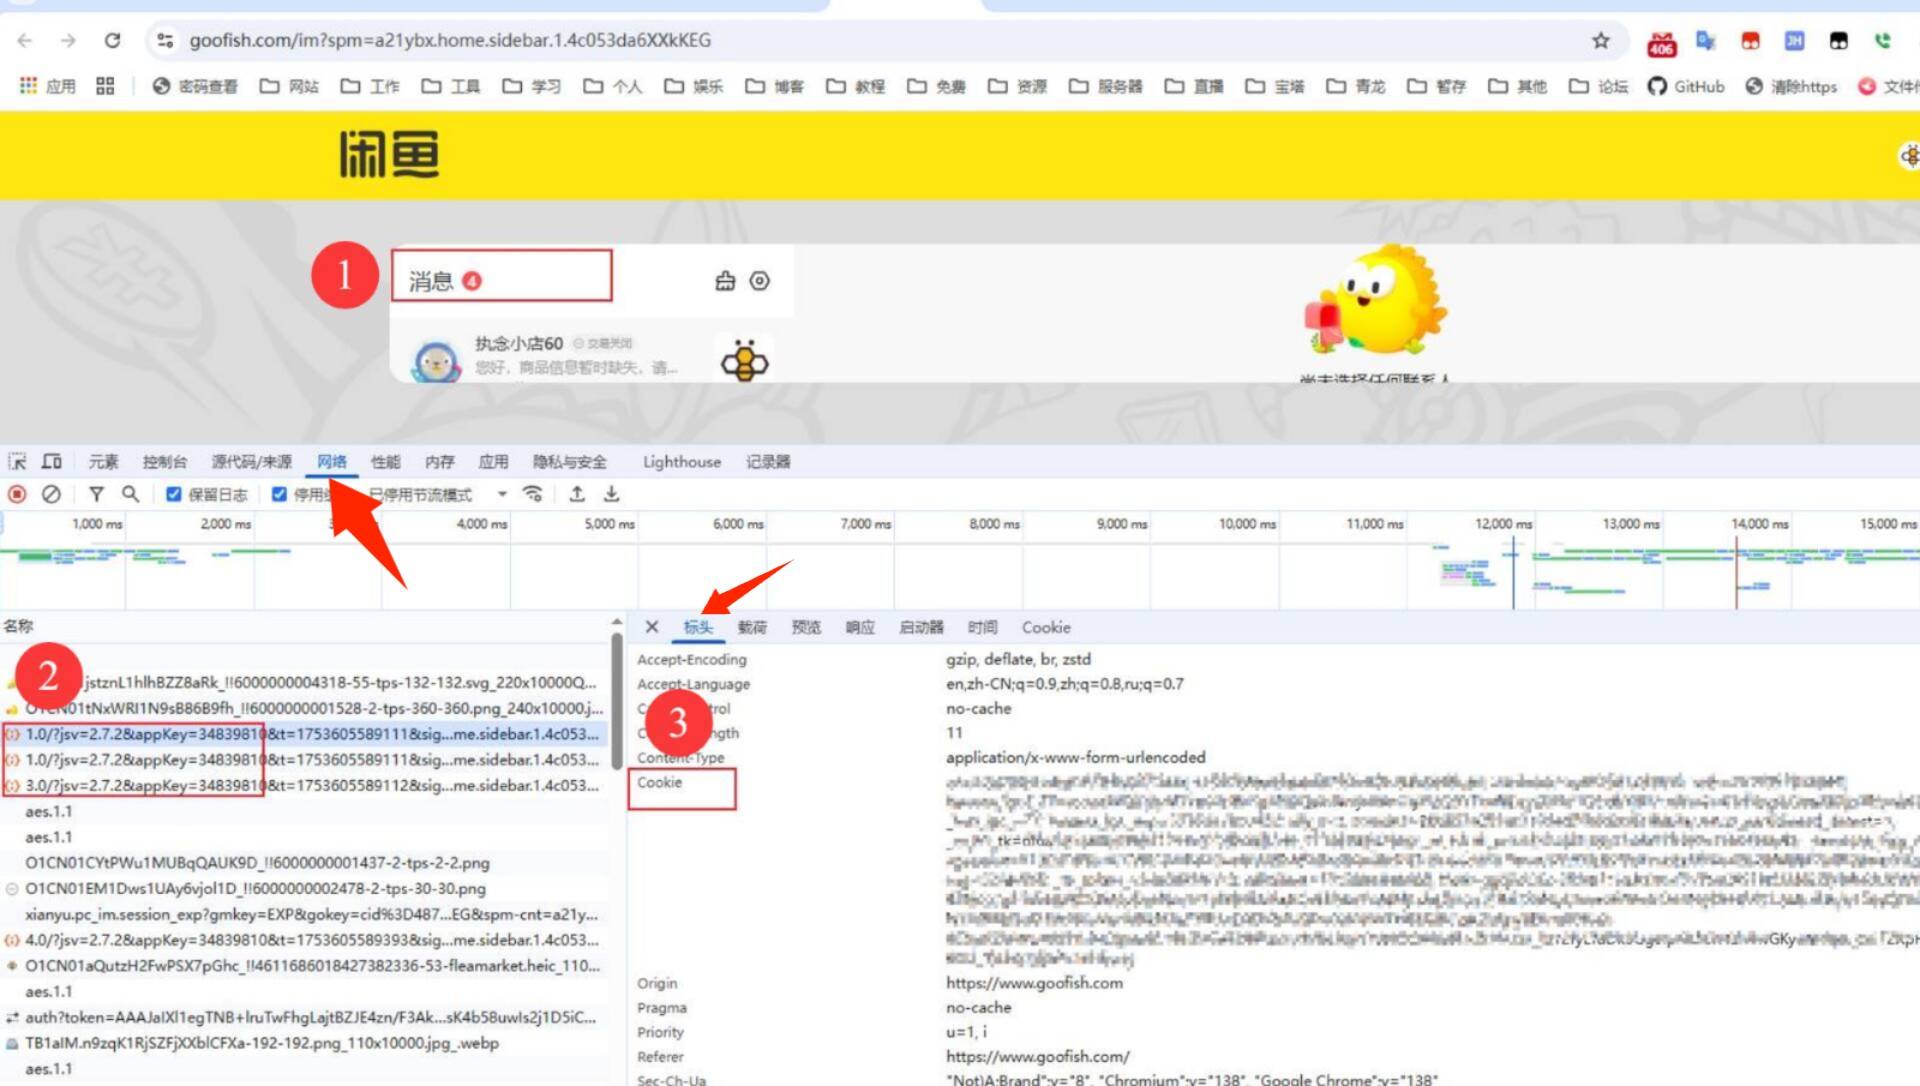
Task: Bookmark this page with the star icon
Action: click(1601, 40)
